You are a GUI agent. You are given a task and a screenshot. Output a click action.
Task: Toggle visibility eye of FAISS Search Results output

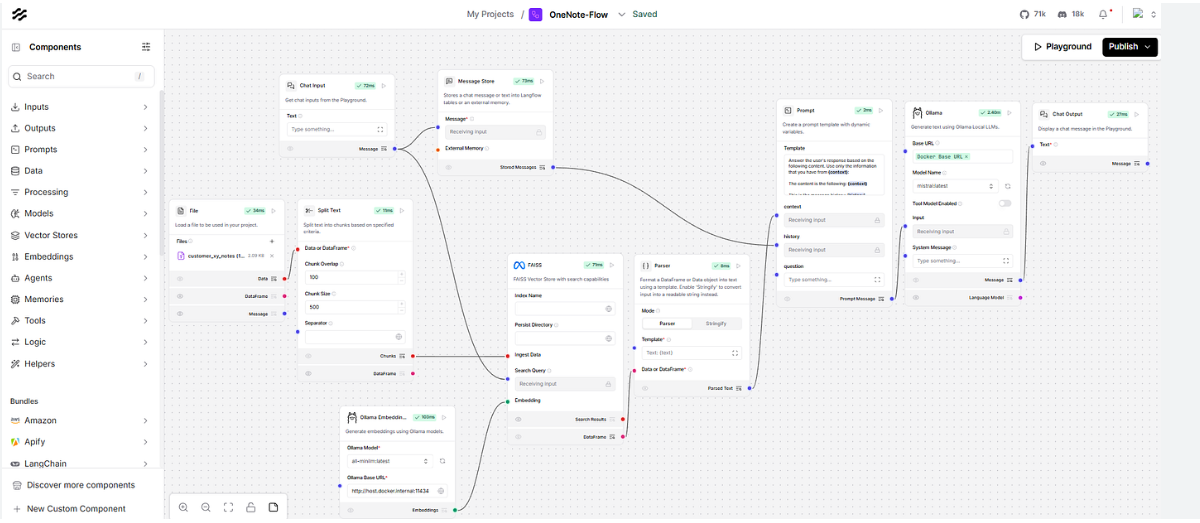tap(519, 419)
